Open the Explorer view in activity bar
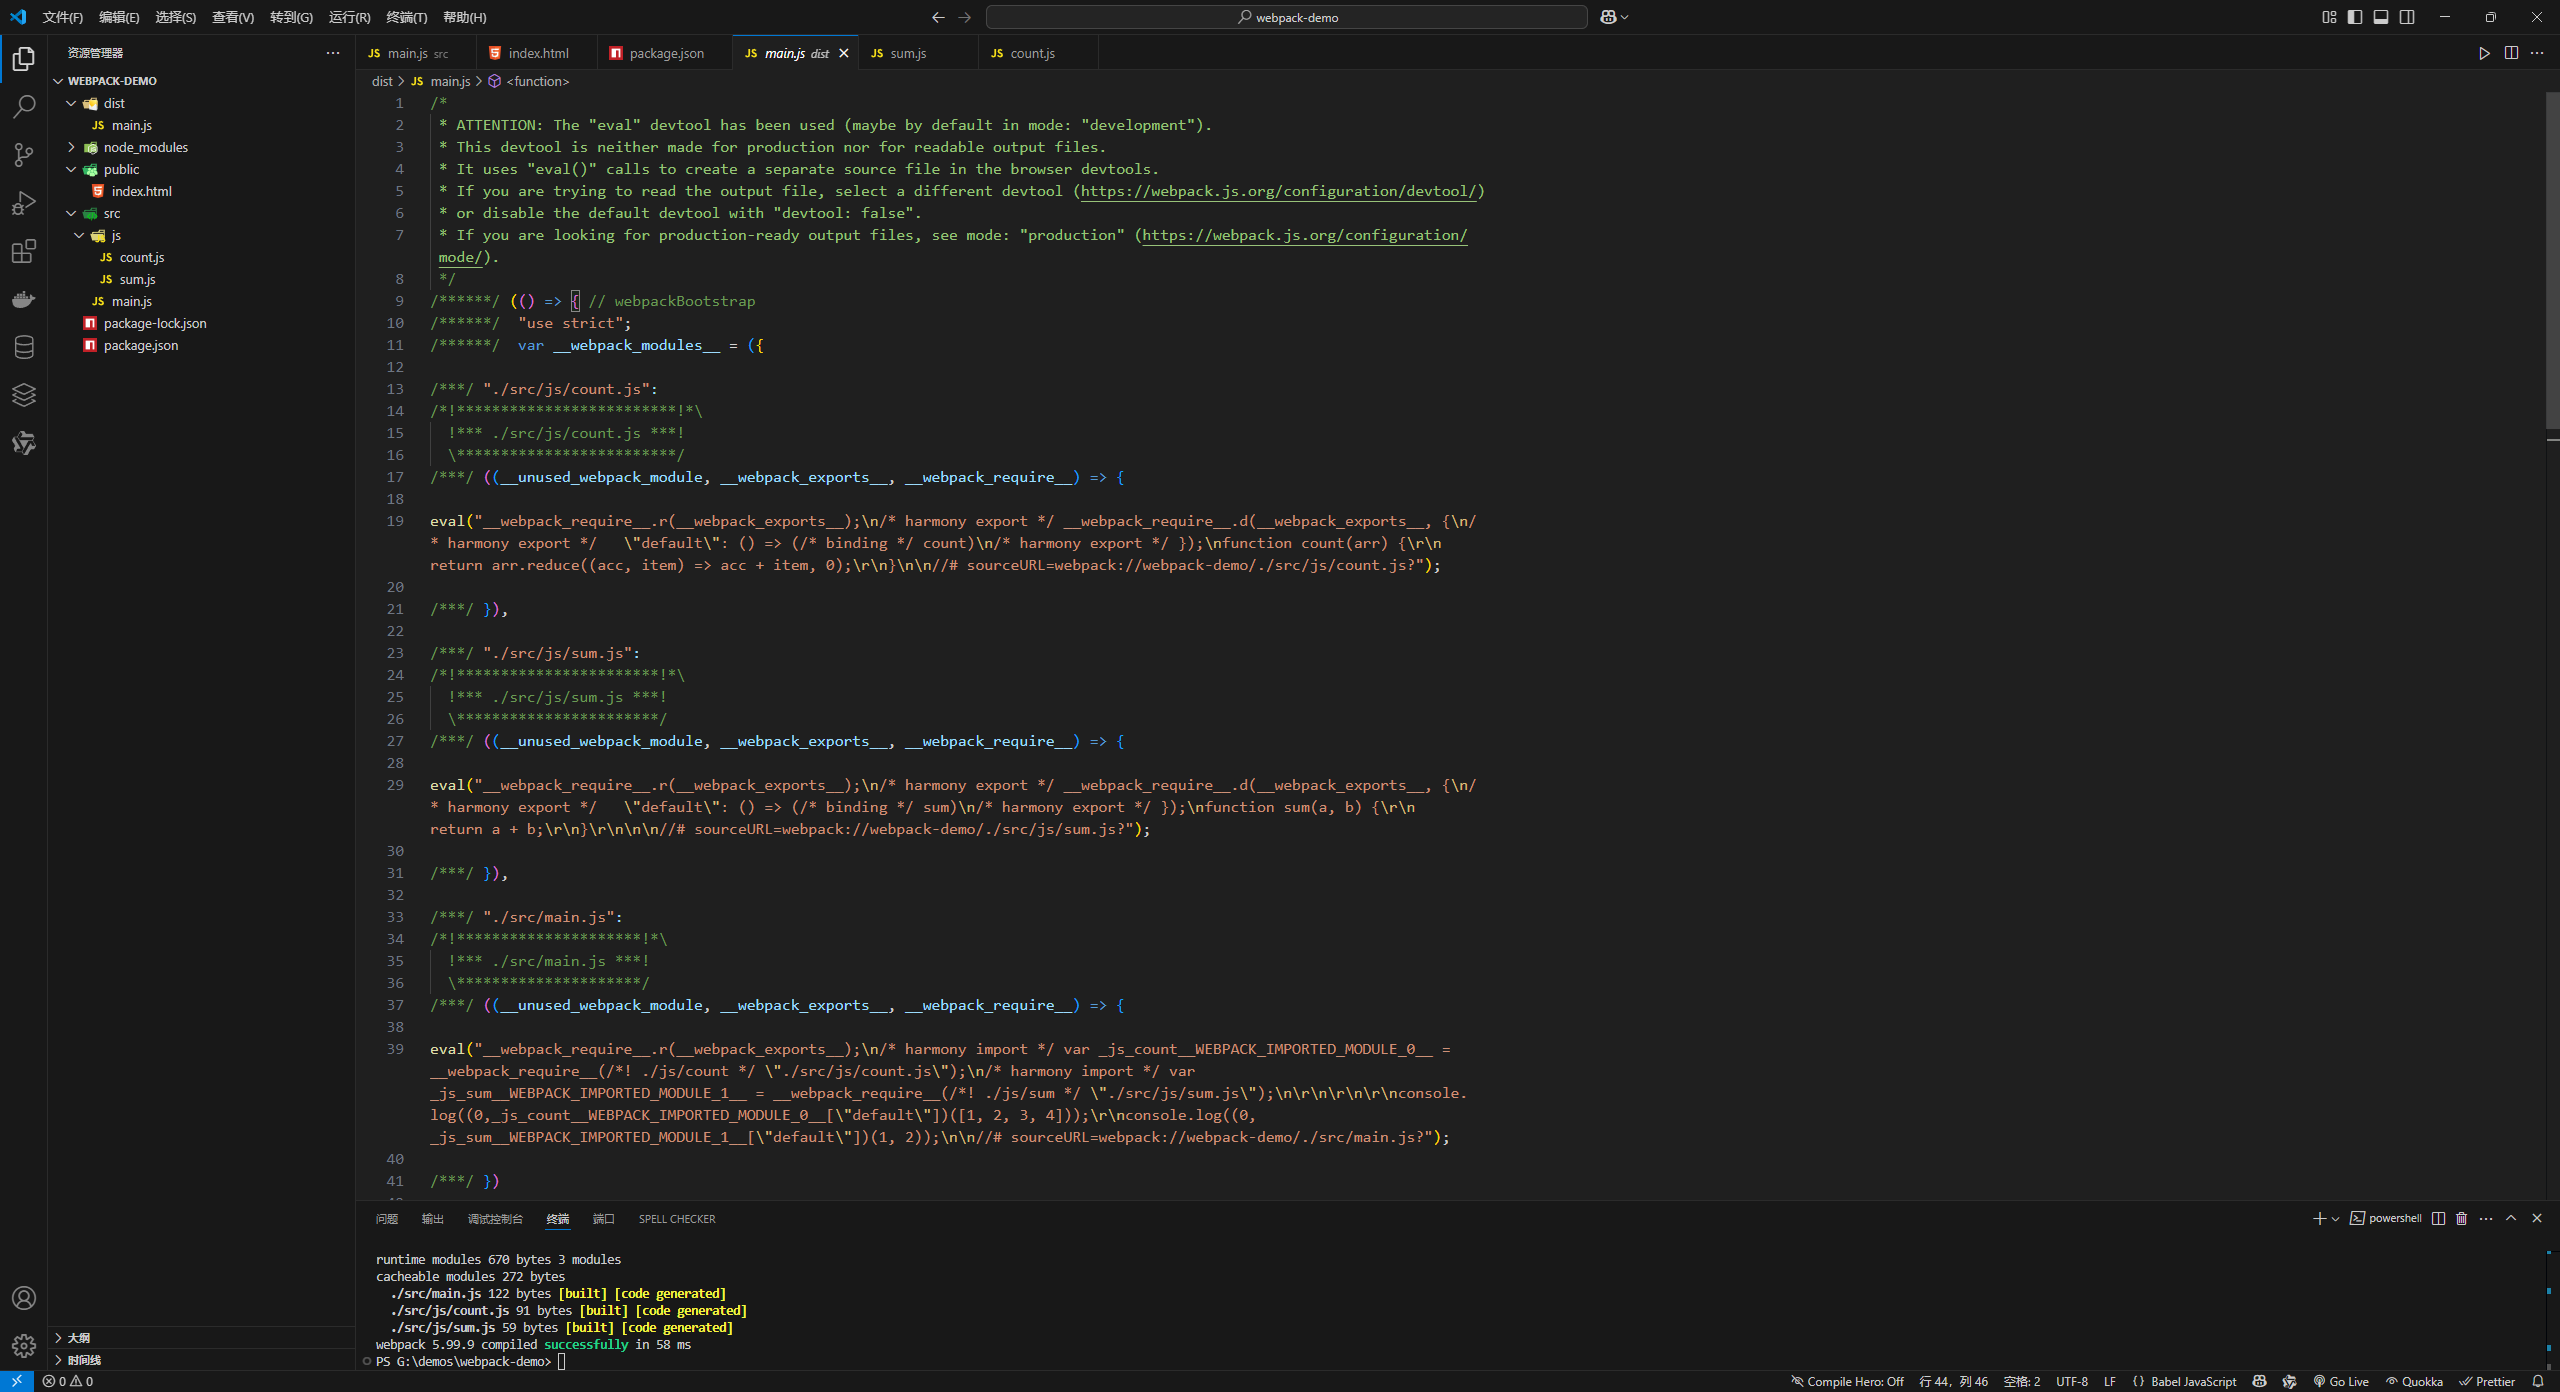The width and height of the screenshot is (2560, 1392). tap(24, 60)
